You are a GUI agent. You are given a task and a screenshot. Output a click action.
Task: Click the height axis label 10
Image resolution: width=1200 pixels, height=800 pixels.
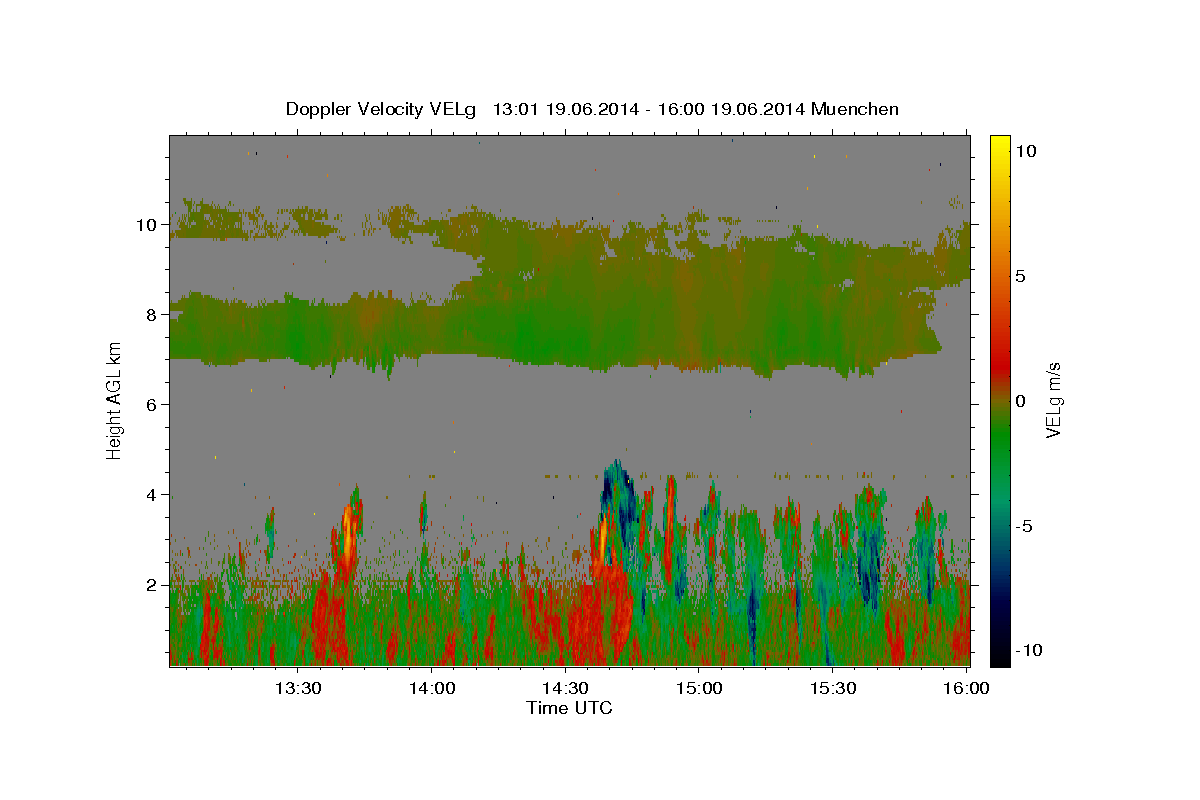(147, 225)
